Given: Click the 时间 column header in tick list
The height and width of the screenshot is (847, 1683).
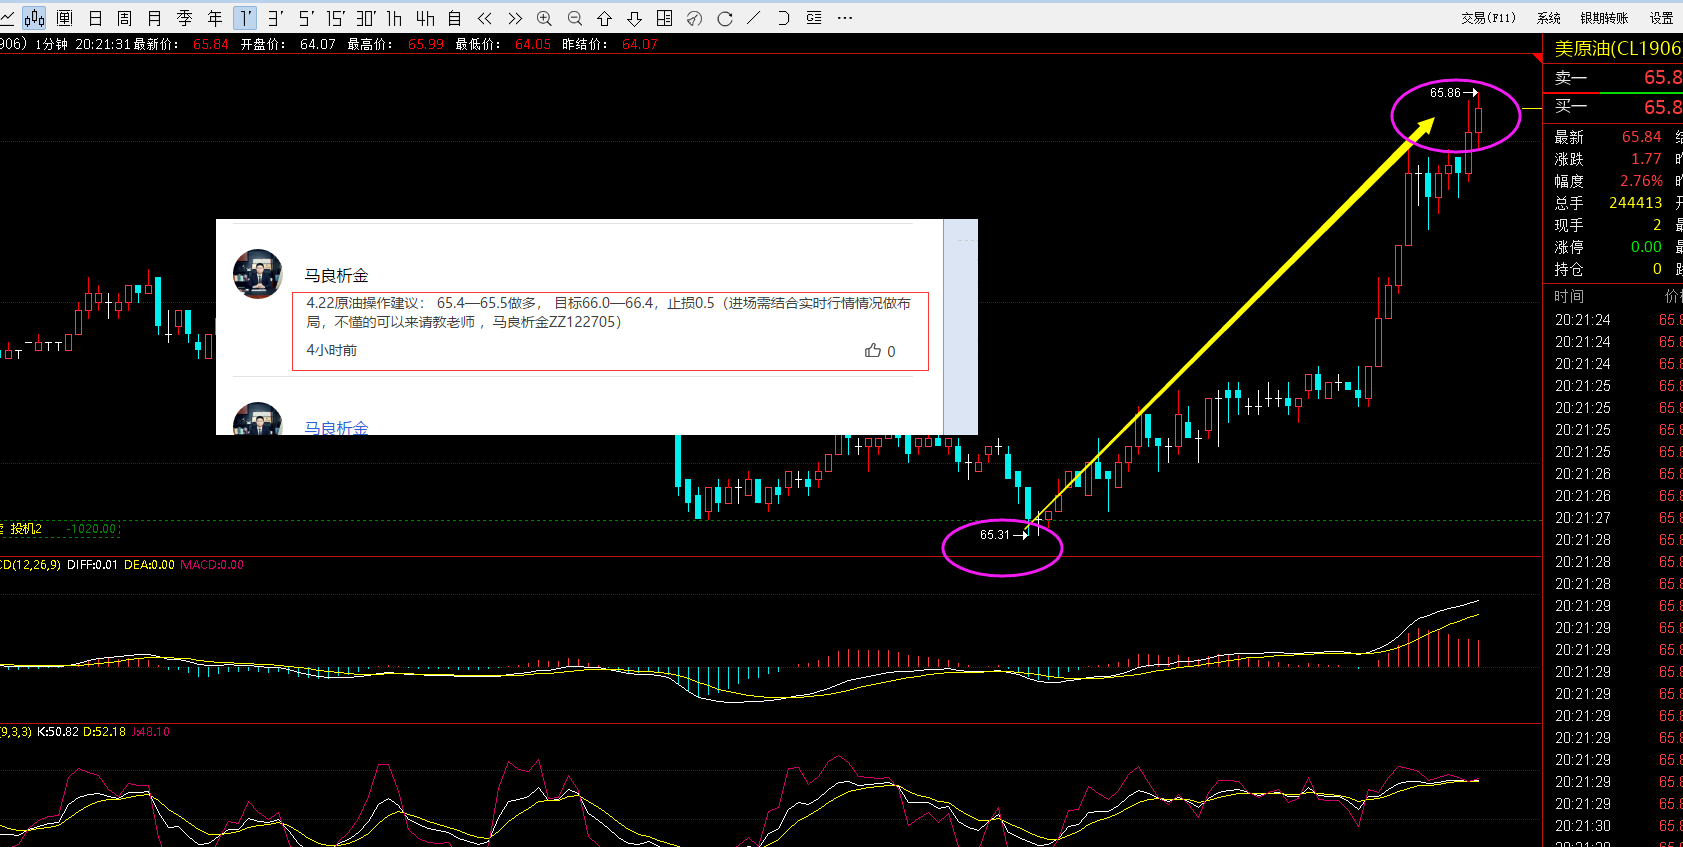Looking at the screenshot, I should click(x=1569, y=297).
